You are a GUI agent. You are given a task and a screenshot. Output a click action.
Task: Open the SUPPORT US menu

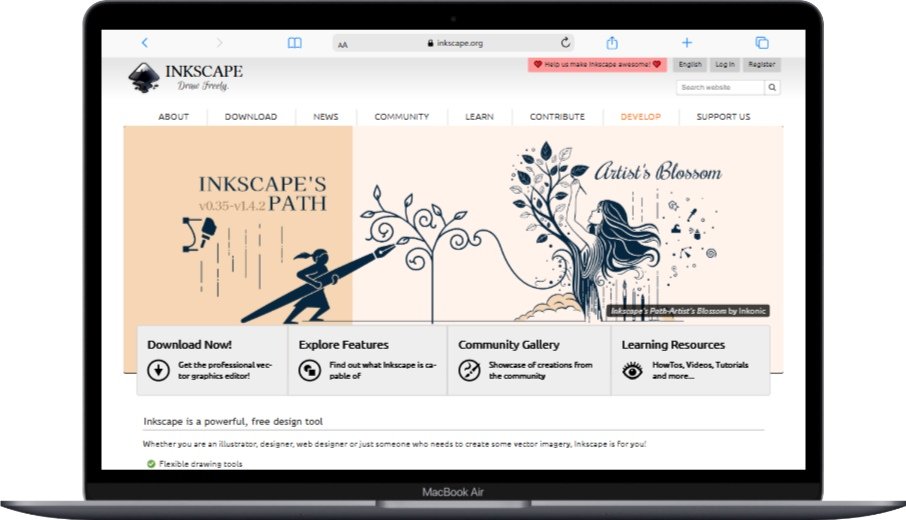point(723,117)
